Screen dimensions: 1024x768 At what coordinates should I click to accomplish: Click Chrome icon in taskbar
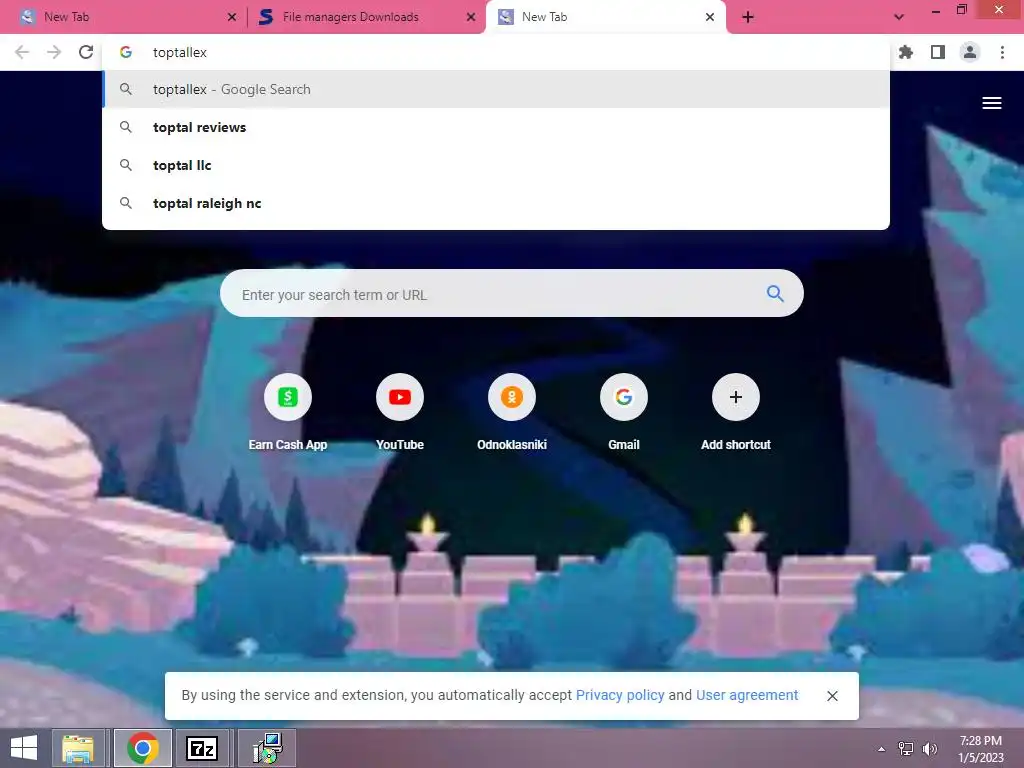(143, 748)
